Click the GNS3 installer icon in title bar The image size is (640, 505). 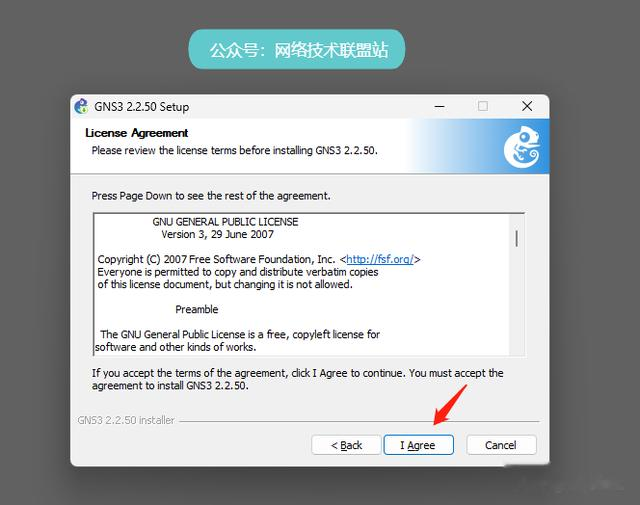[81, 107]
